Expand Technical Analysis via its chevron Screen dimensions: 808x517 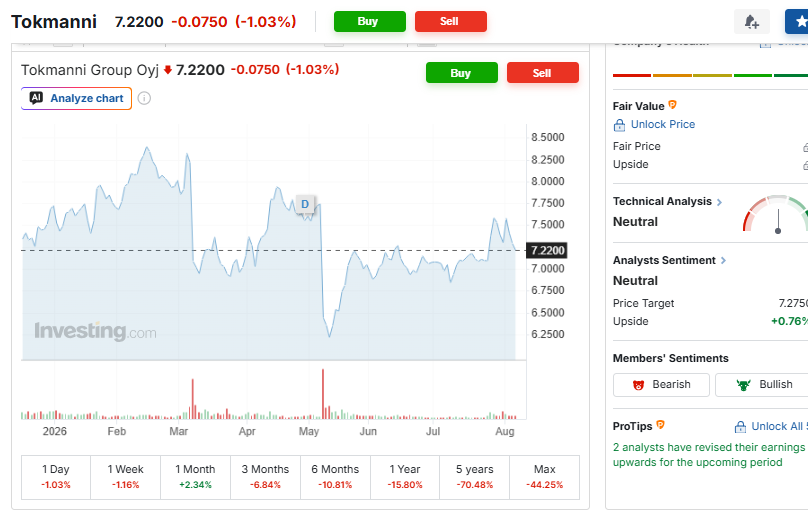coord(719,202)
